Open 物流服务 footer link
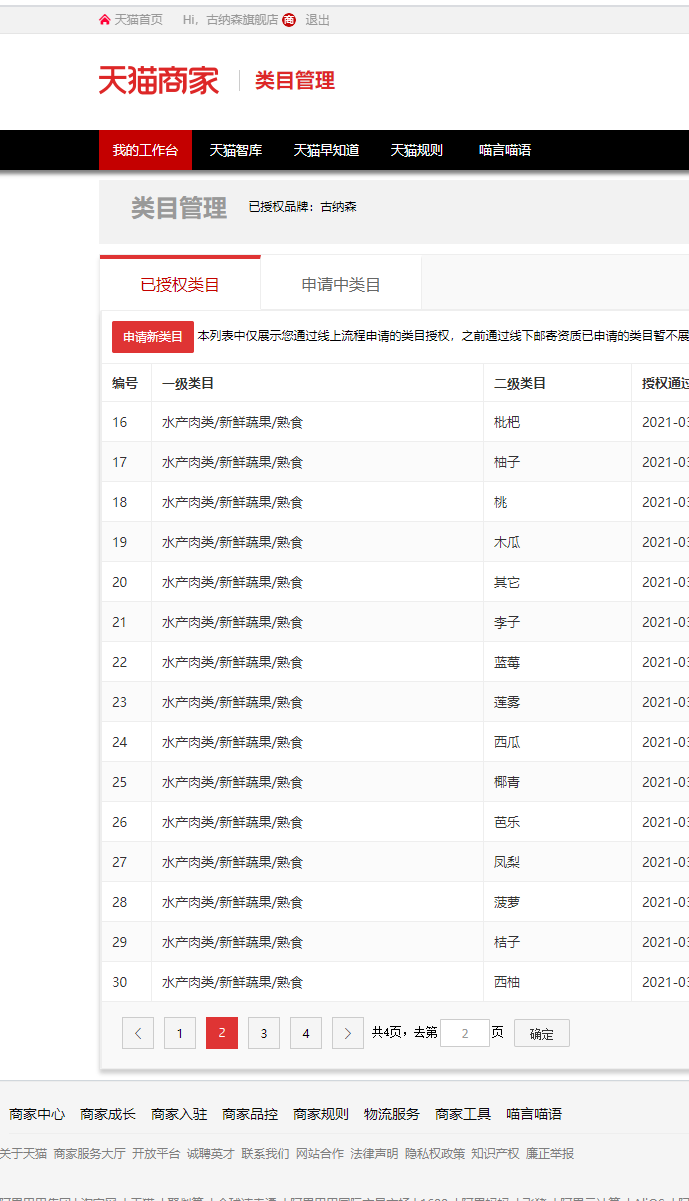The width and height of the screenshot is (689, 1201). [x=392, y=1114]
